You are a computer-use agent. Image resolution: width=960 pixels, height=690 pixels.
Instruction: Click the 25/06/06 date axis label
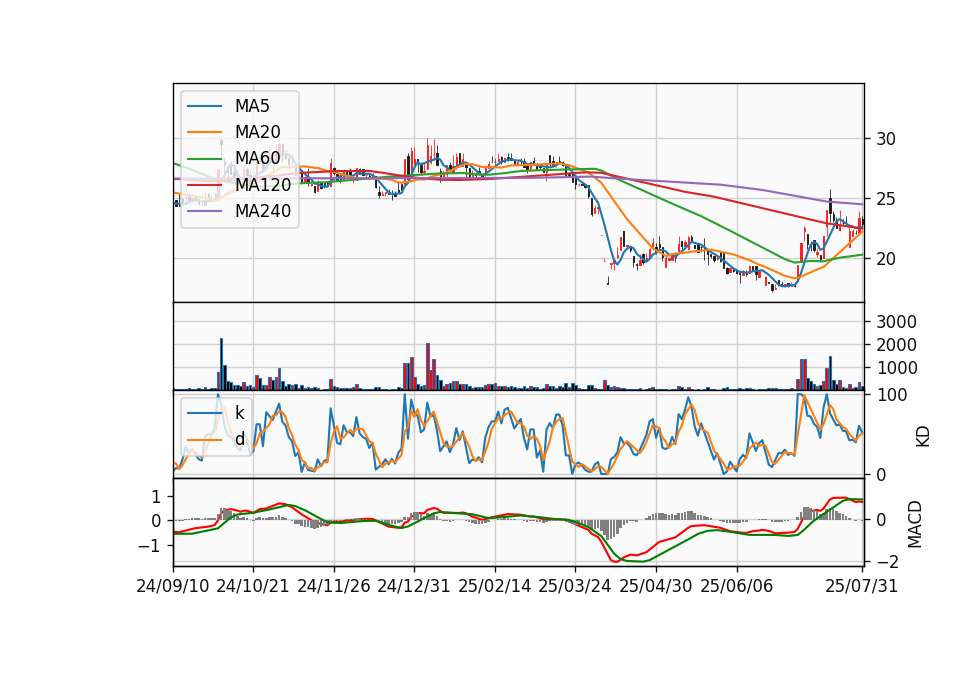737,586
